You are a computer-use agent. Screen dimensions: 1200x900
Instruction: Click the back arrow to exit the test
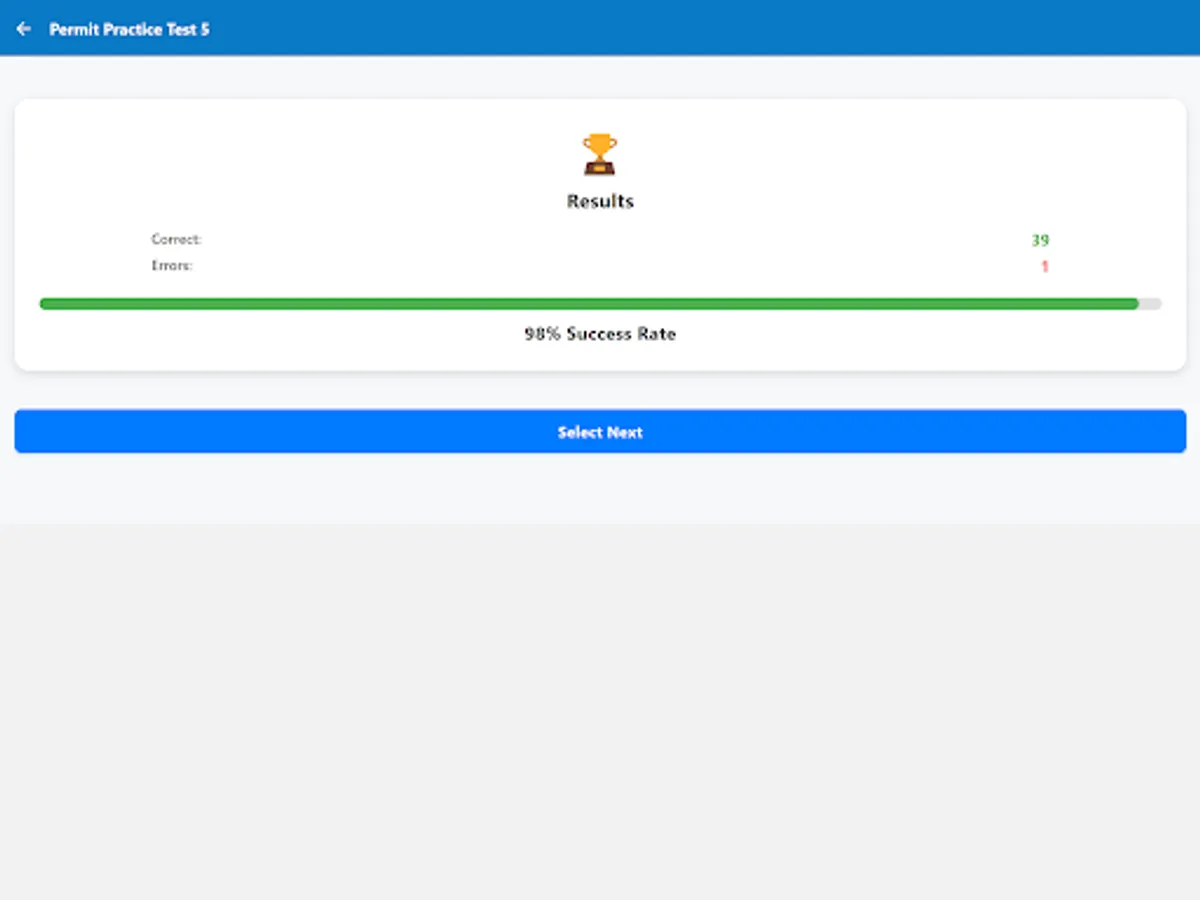[x=23, y=28]
